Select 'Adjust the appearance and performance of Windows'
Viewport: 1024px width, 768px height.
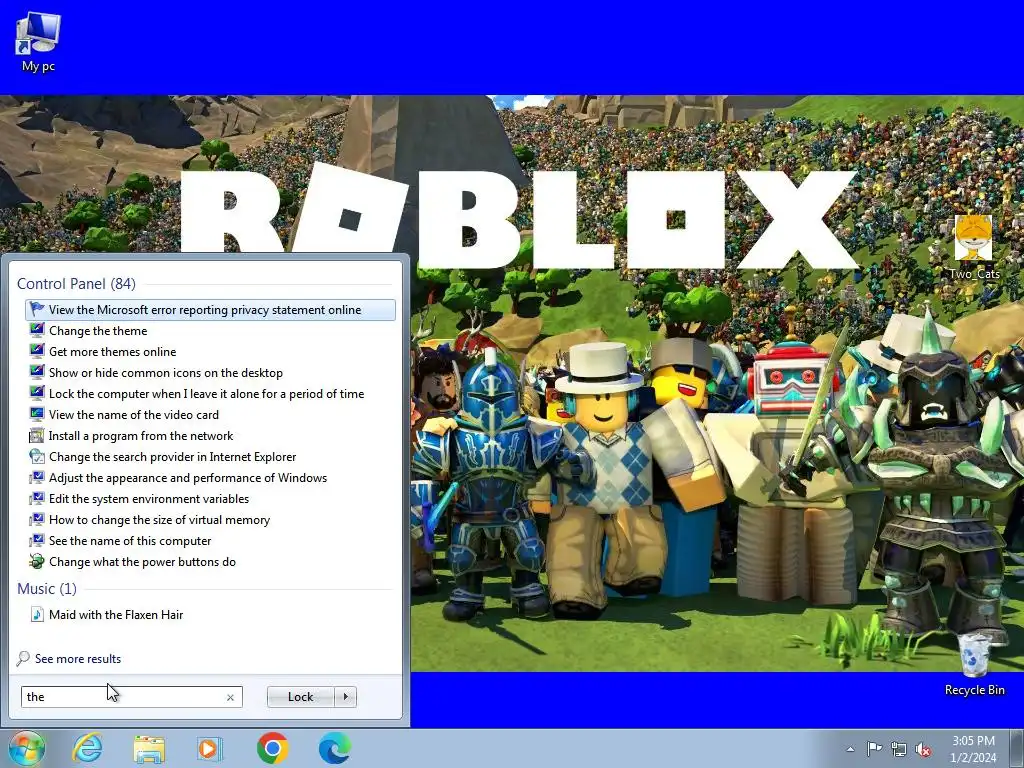(x=188, y=478)
